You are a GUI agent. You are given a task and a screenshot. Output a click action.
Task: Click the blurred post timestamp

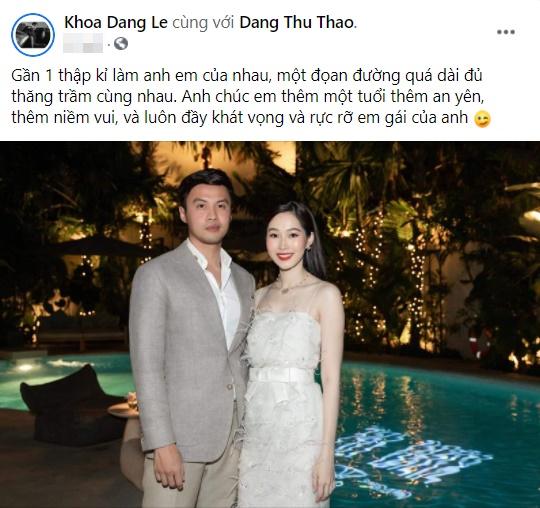pos(83,43)
